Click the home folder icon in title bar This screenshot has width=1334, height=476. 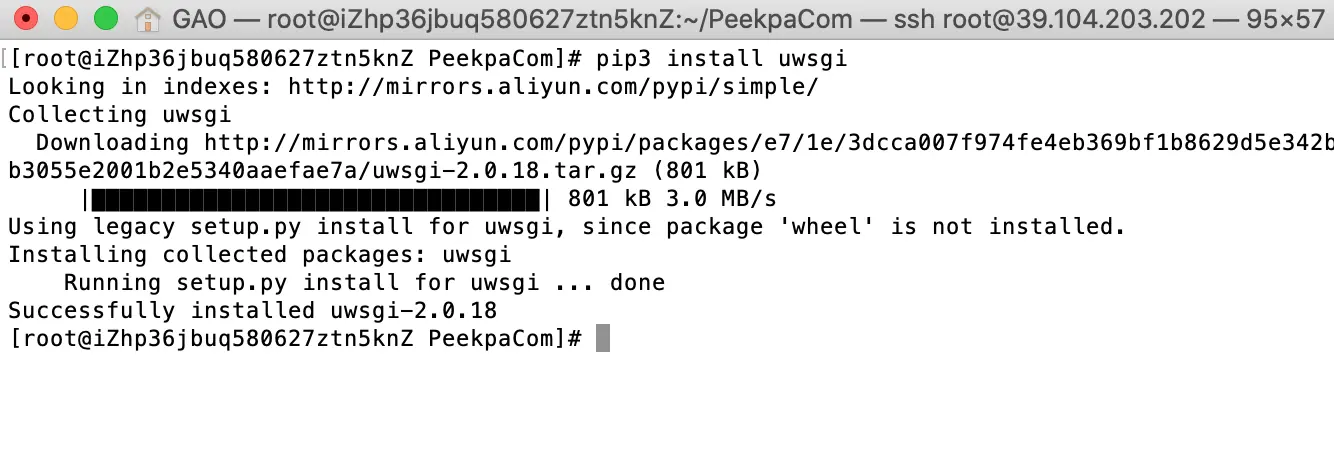tap(148, 18)
